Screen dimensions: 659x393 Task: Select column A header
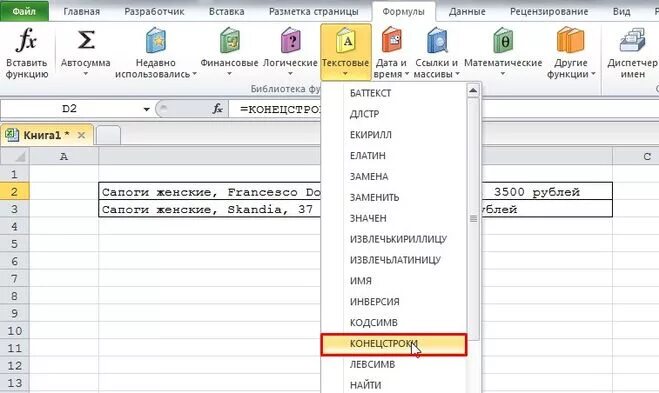[64, 157]
